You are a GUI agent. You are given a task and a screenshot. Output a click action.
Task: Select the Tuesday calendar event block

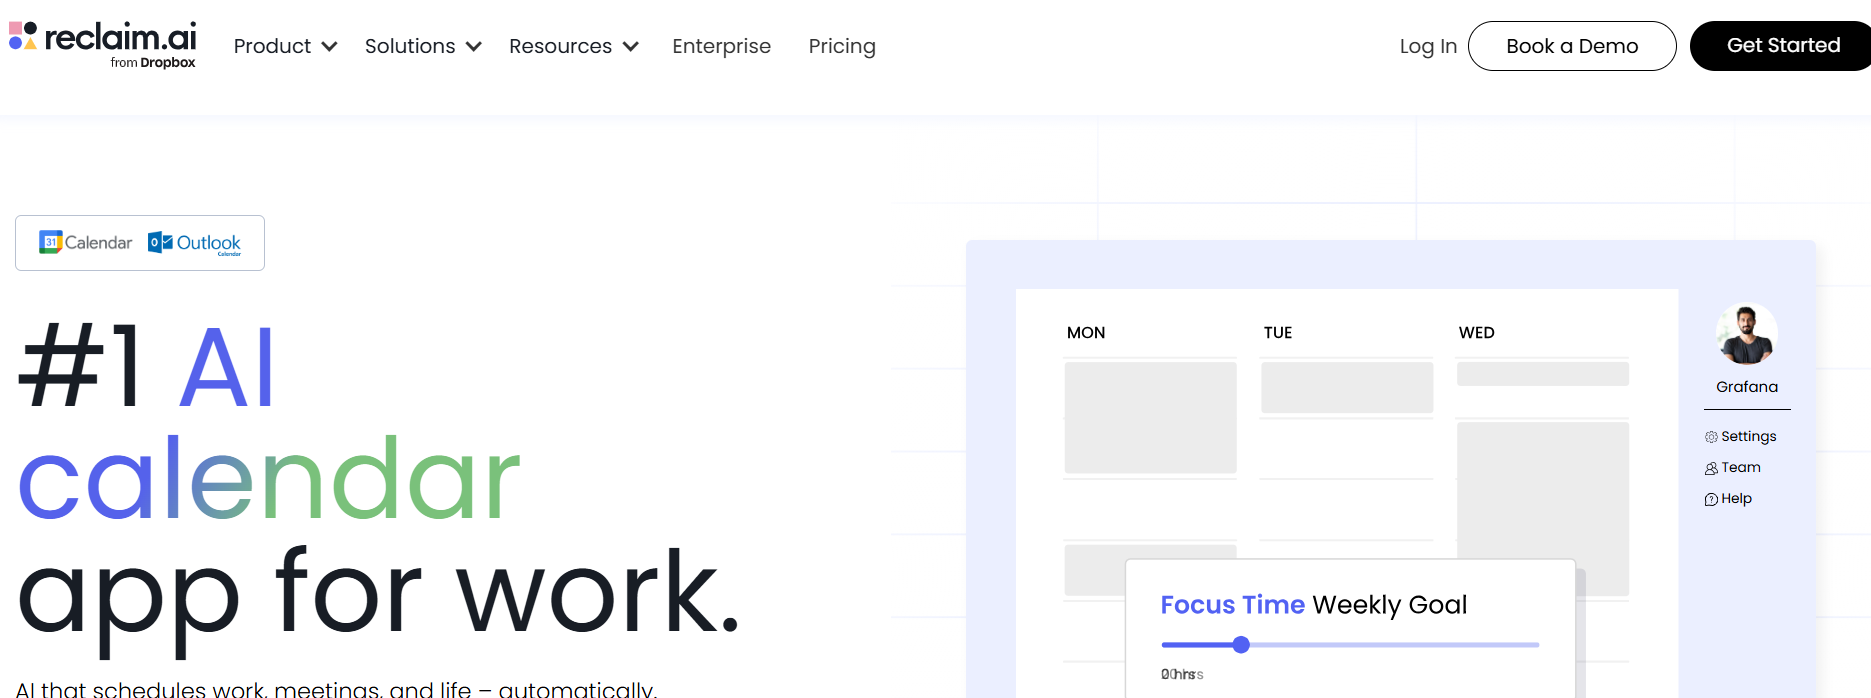coord(1346,387)
